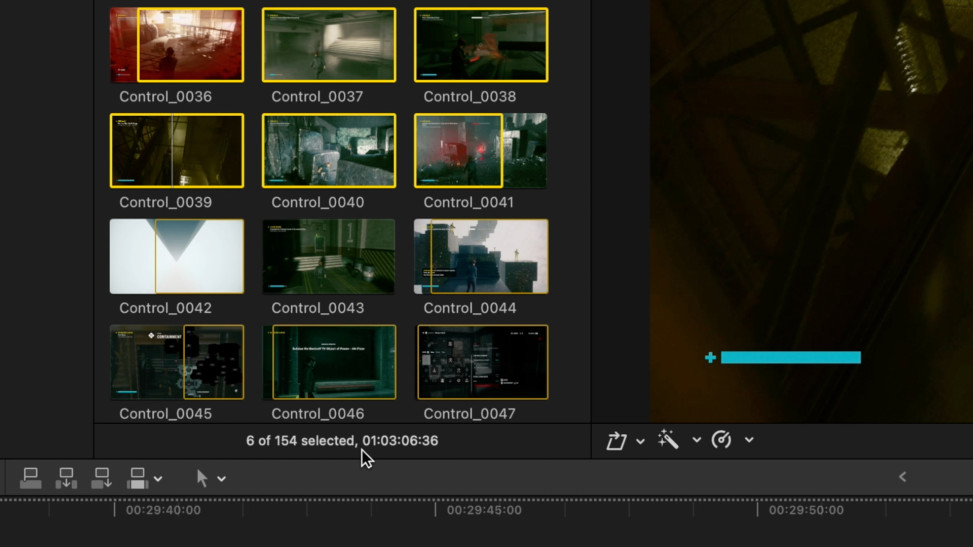
Task: Overwrite storyline with the selected clip
Action: tap(137, 478)
